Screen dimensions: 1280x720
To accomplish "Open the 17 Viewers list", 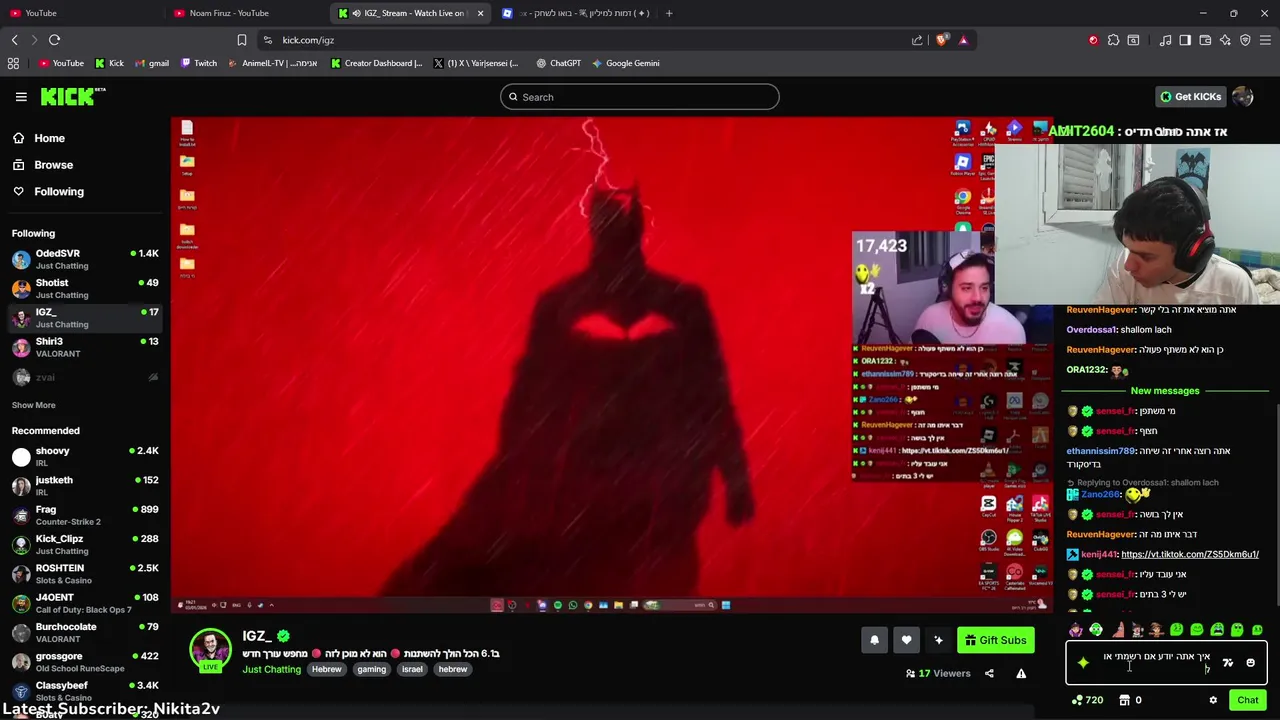I will (x=938, y=673).
